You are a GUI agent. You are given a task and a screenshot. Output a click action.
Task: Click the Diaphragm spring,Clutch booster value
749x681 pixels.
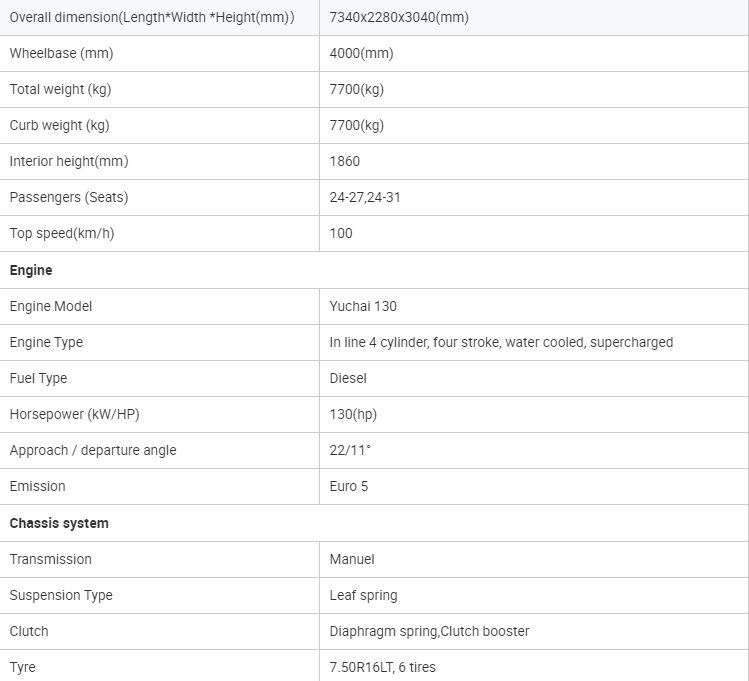[x=429, y=631]
